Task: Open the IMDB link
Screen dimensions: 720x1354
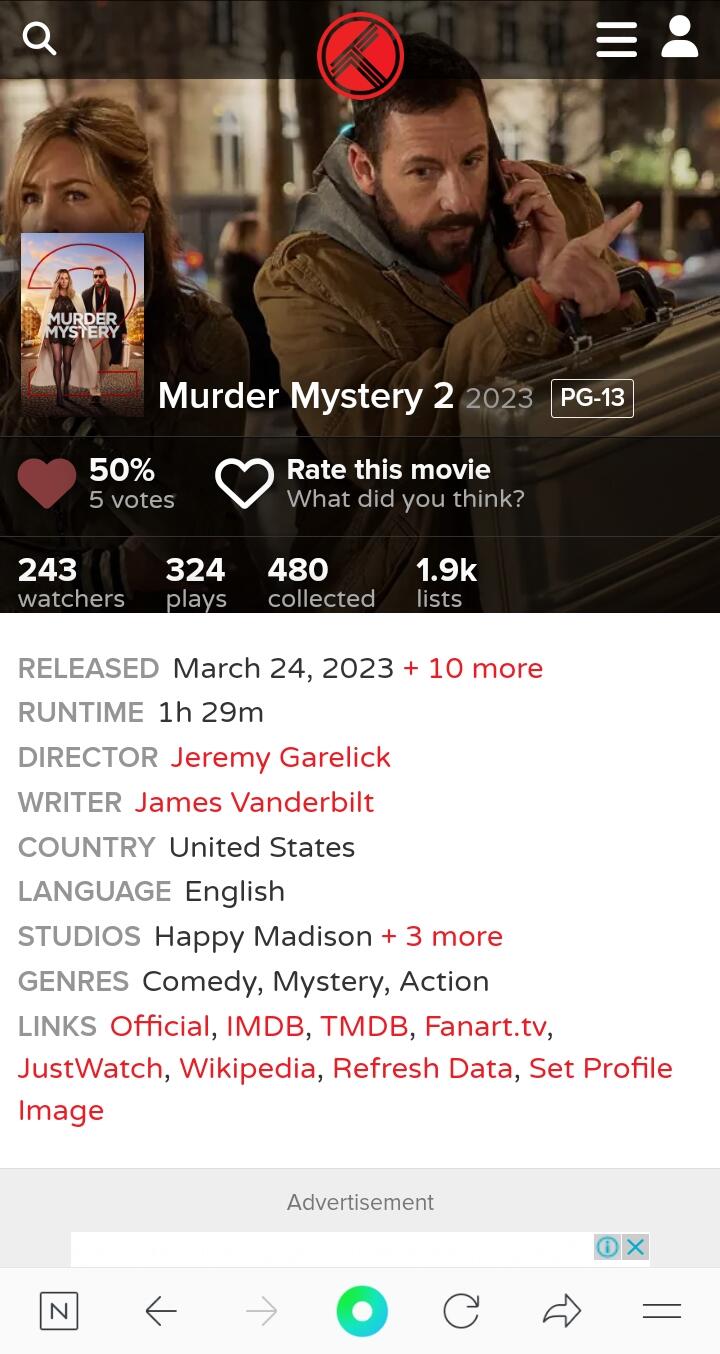Action: pyautogui.click(x=265, y=1026)
